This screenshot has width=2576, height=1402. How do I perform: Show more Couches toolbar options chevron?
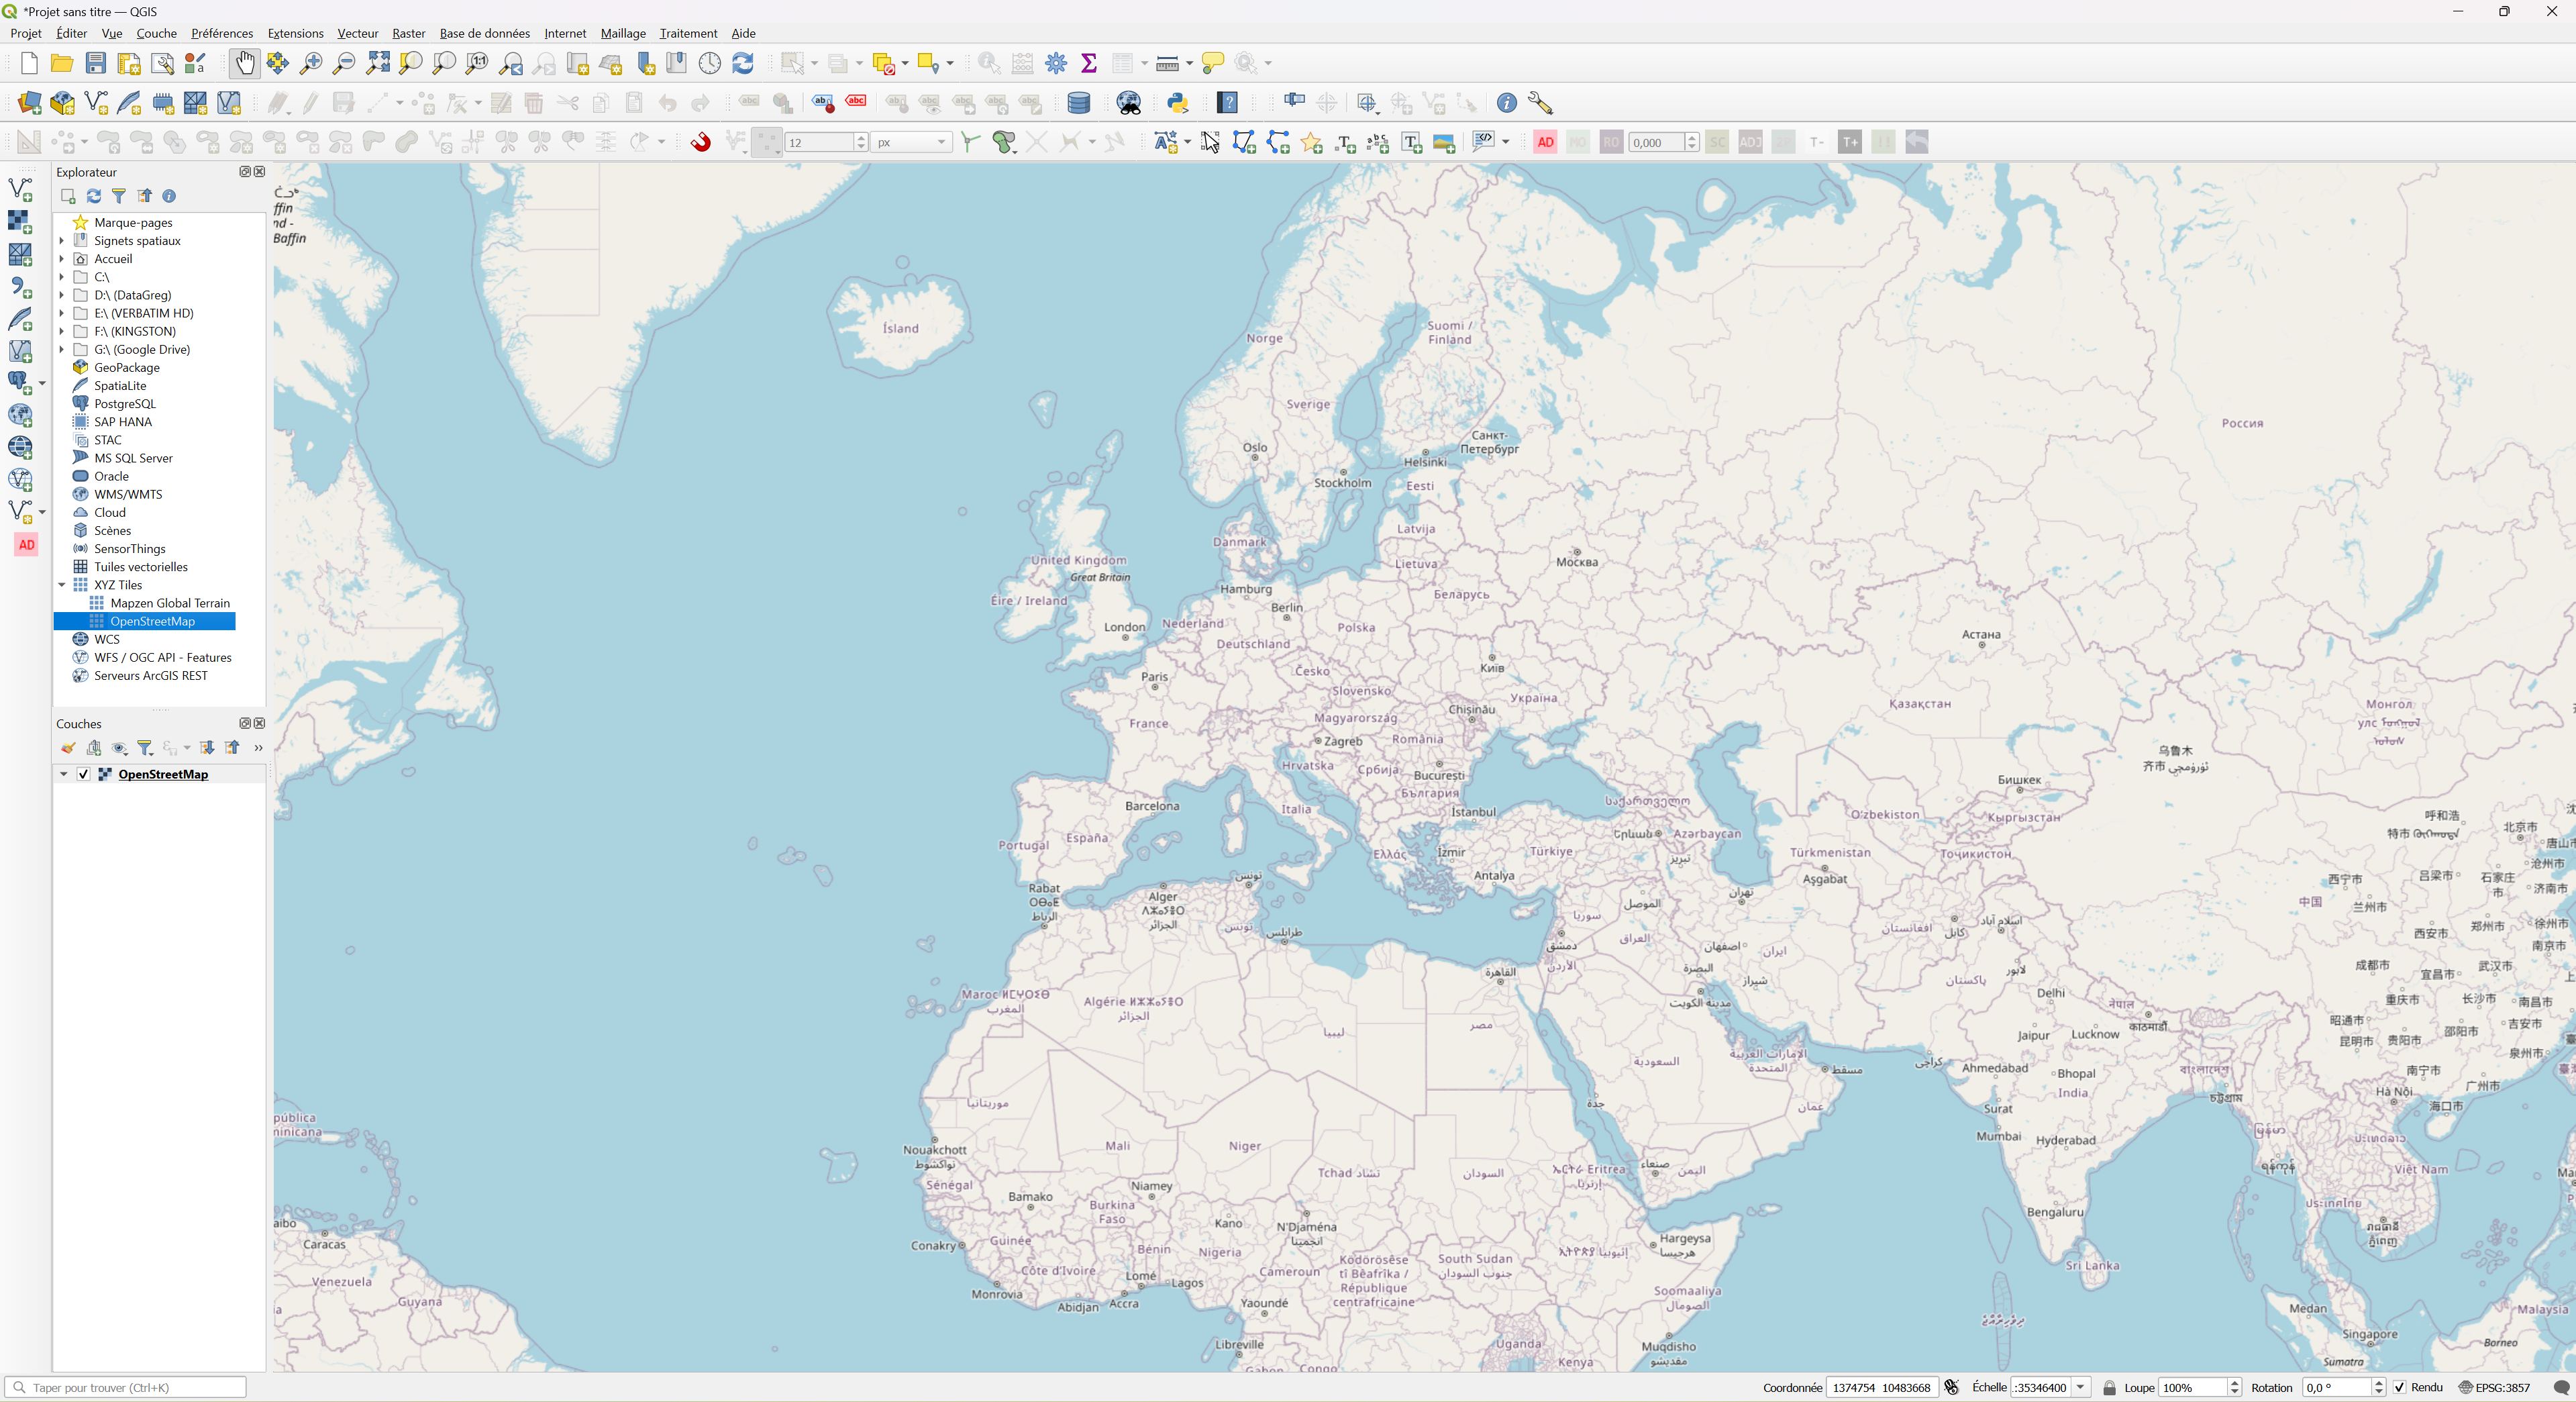[258, 748]
